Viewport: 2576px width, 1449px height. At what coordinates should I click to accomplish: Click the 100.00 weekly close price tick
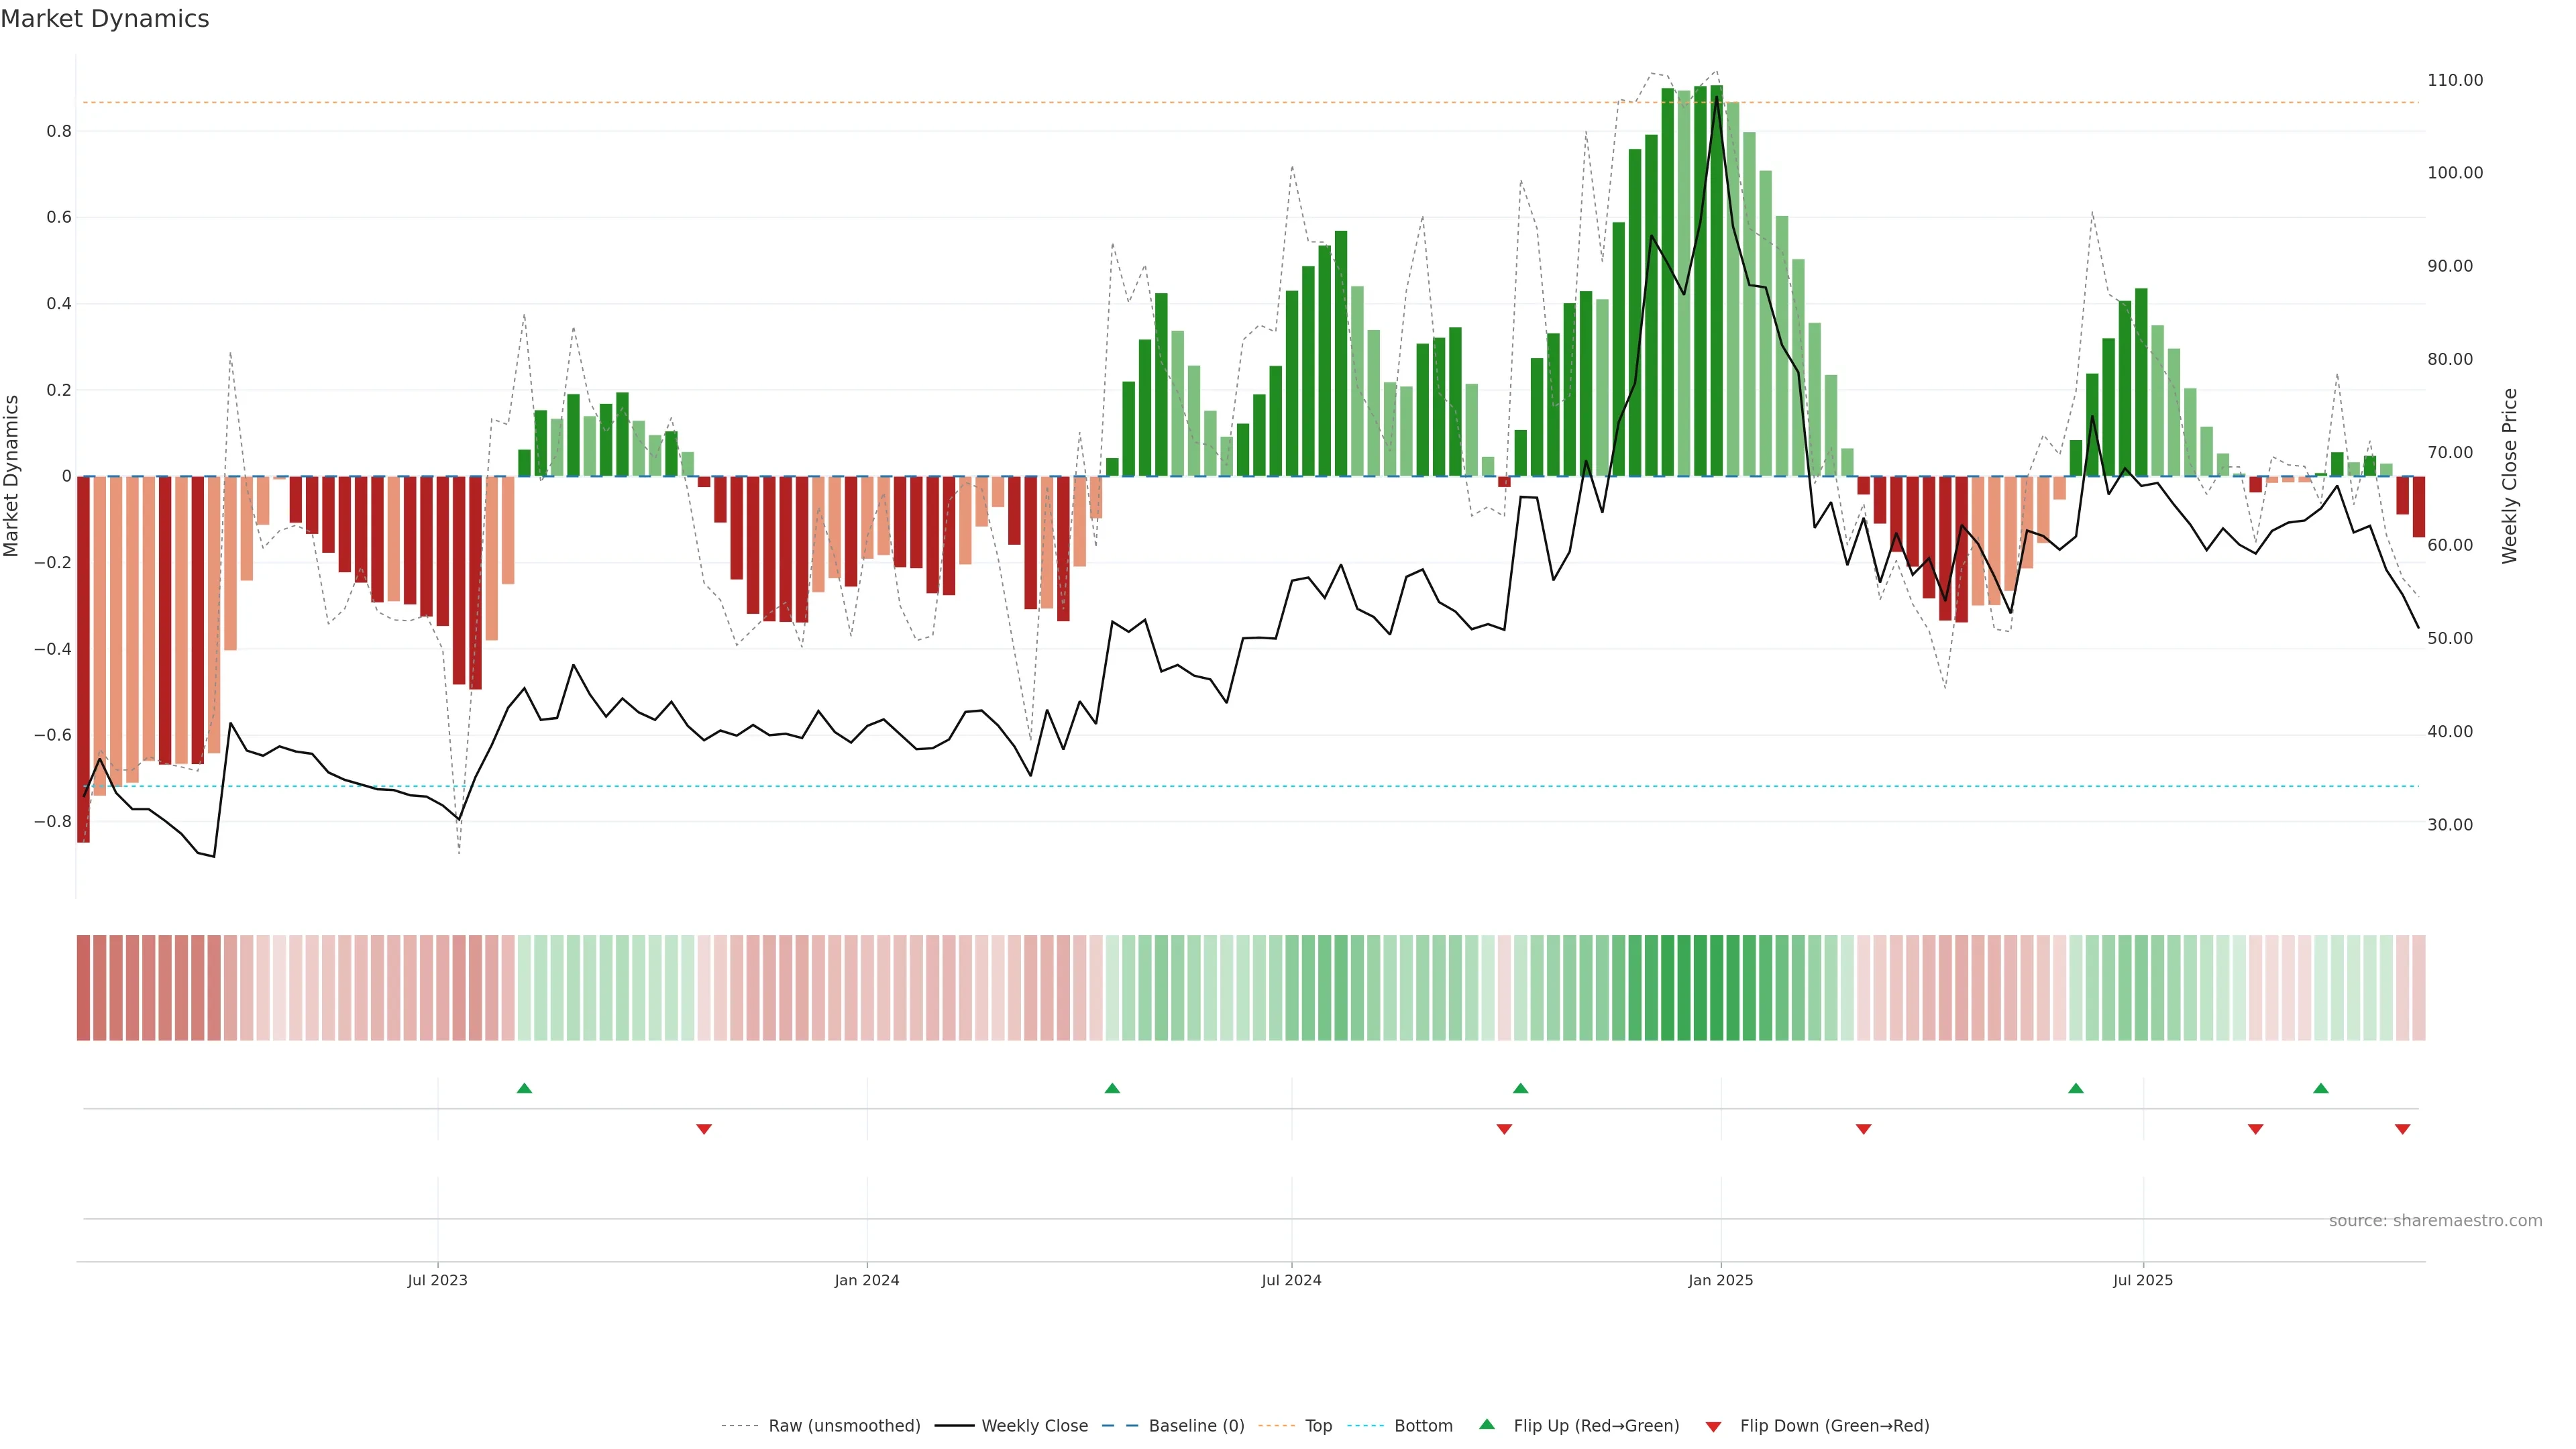(2455, 173)
